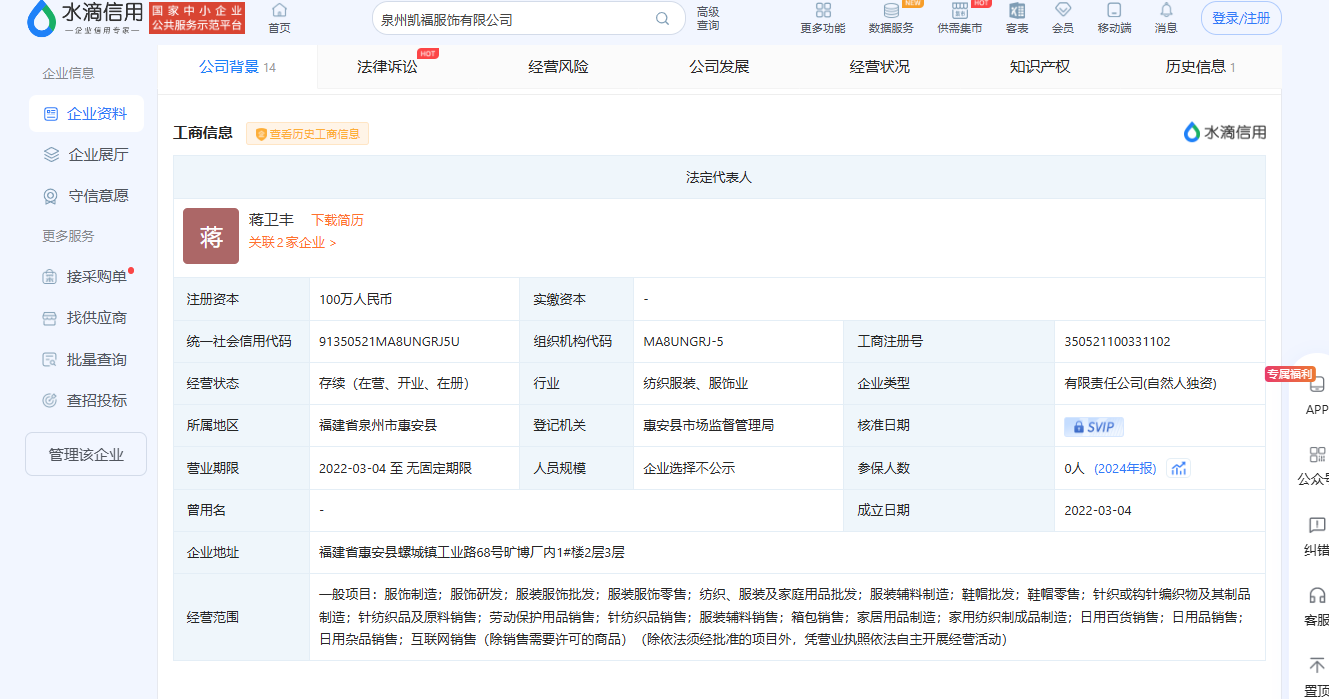Click 100万人民币 registered capital value
The width and height of the screenshot is (1329, 699).
click(355, 299)
